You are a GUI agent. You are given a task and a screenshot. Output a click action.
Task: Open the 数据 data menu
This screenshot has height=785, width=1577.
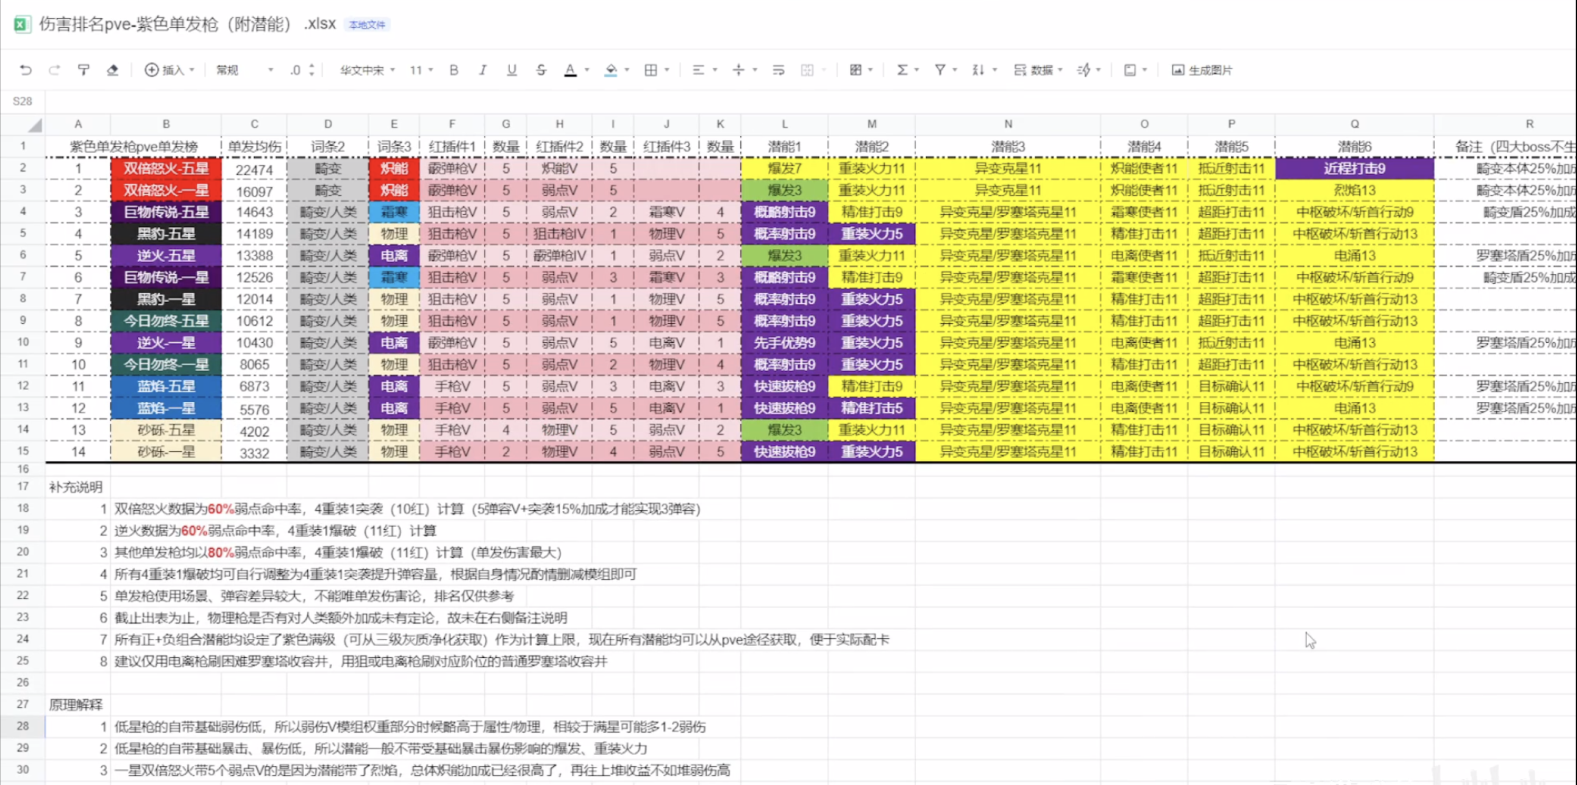point(1037,70)
